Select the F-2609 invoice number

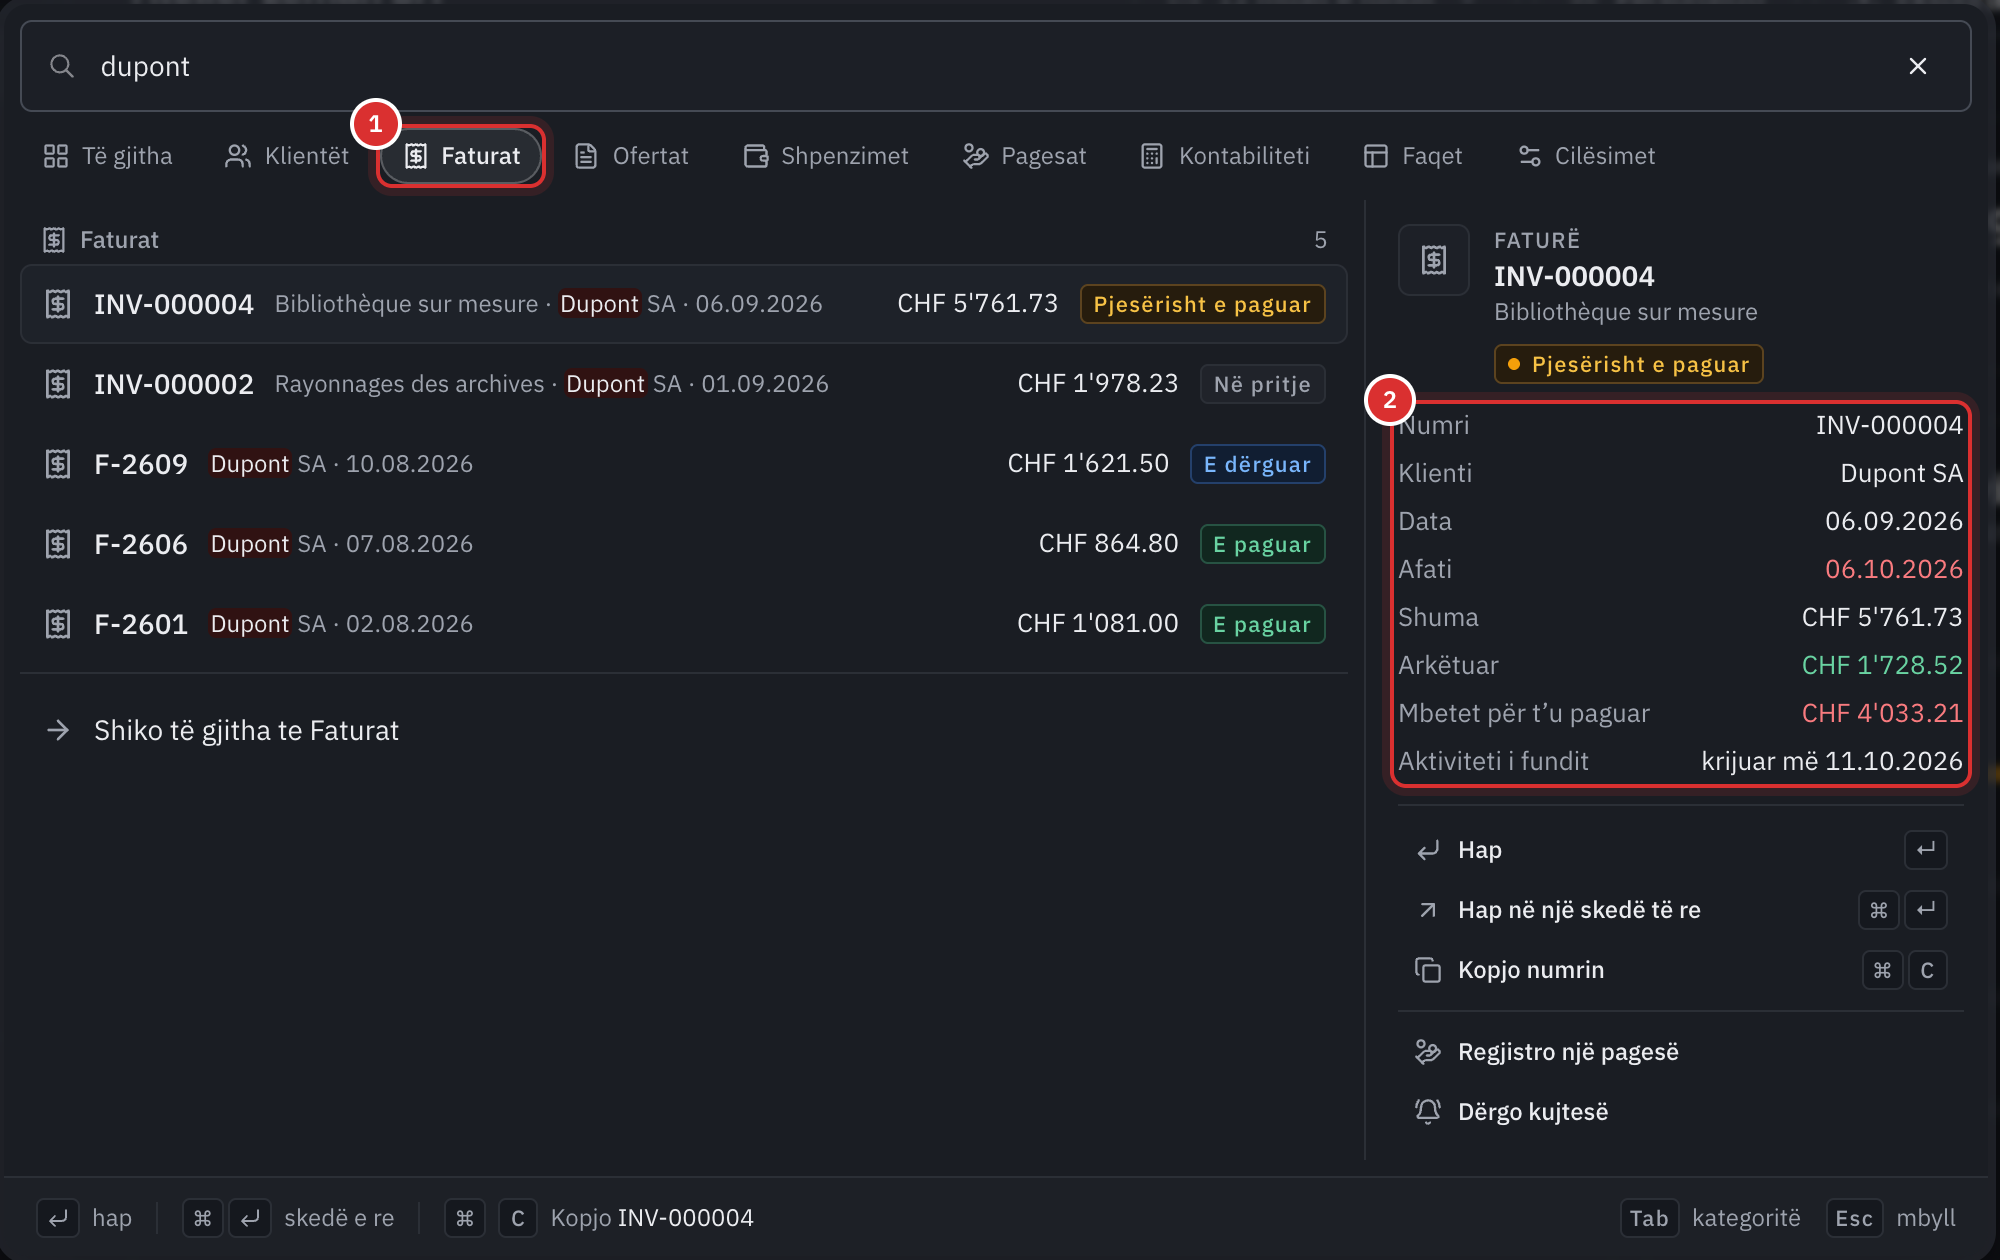(x=141, y=464)
